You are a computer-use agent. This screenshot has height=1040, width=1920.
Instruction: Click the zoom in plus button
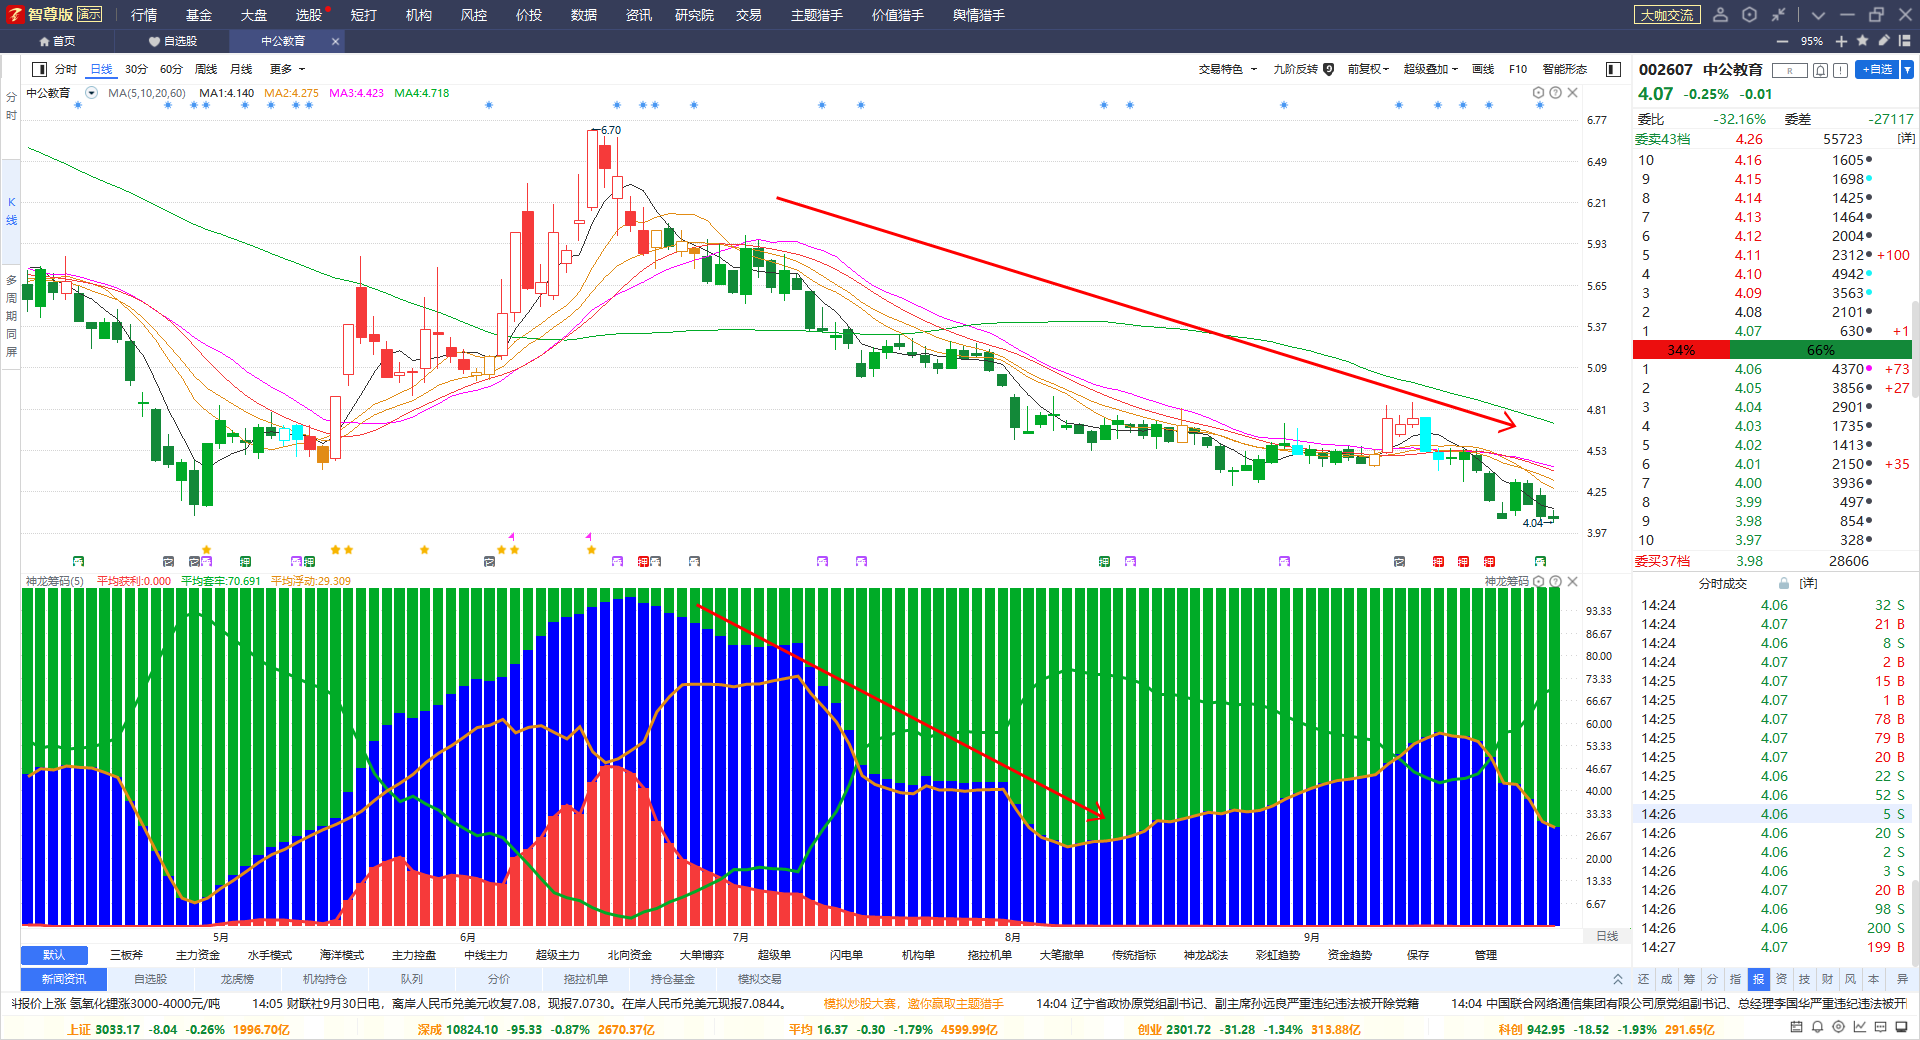1841,41
